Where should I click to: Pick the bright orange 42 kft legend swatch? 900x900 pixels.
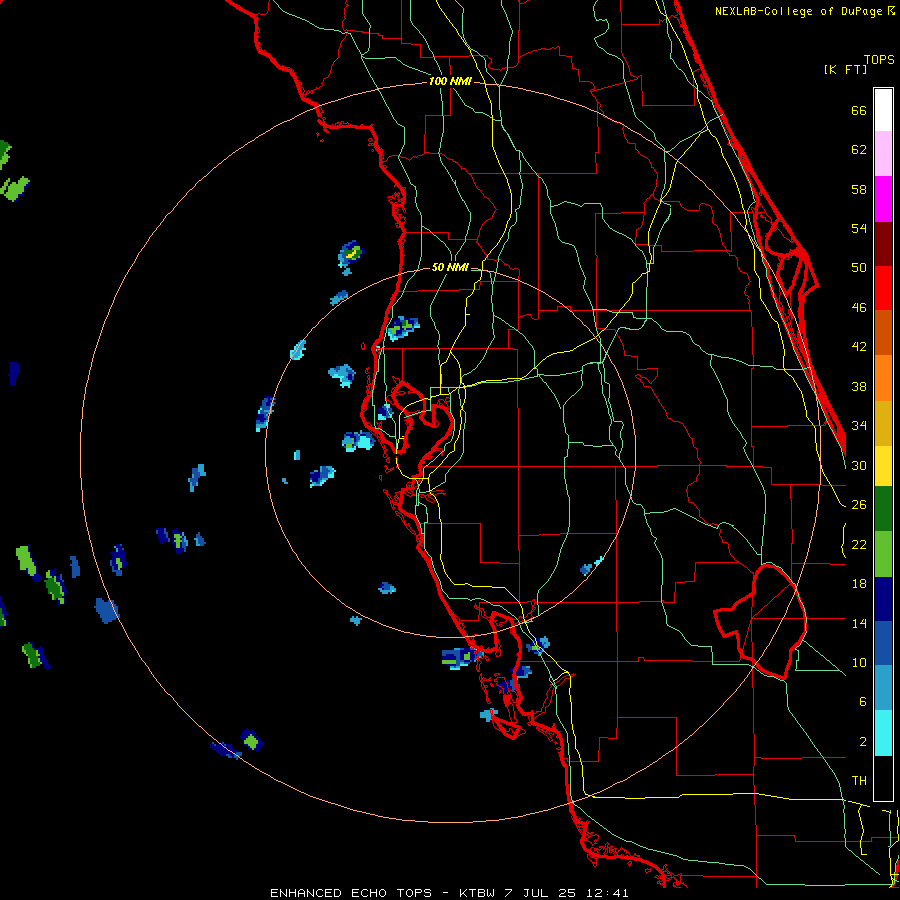(x=883, y=378)
